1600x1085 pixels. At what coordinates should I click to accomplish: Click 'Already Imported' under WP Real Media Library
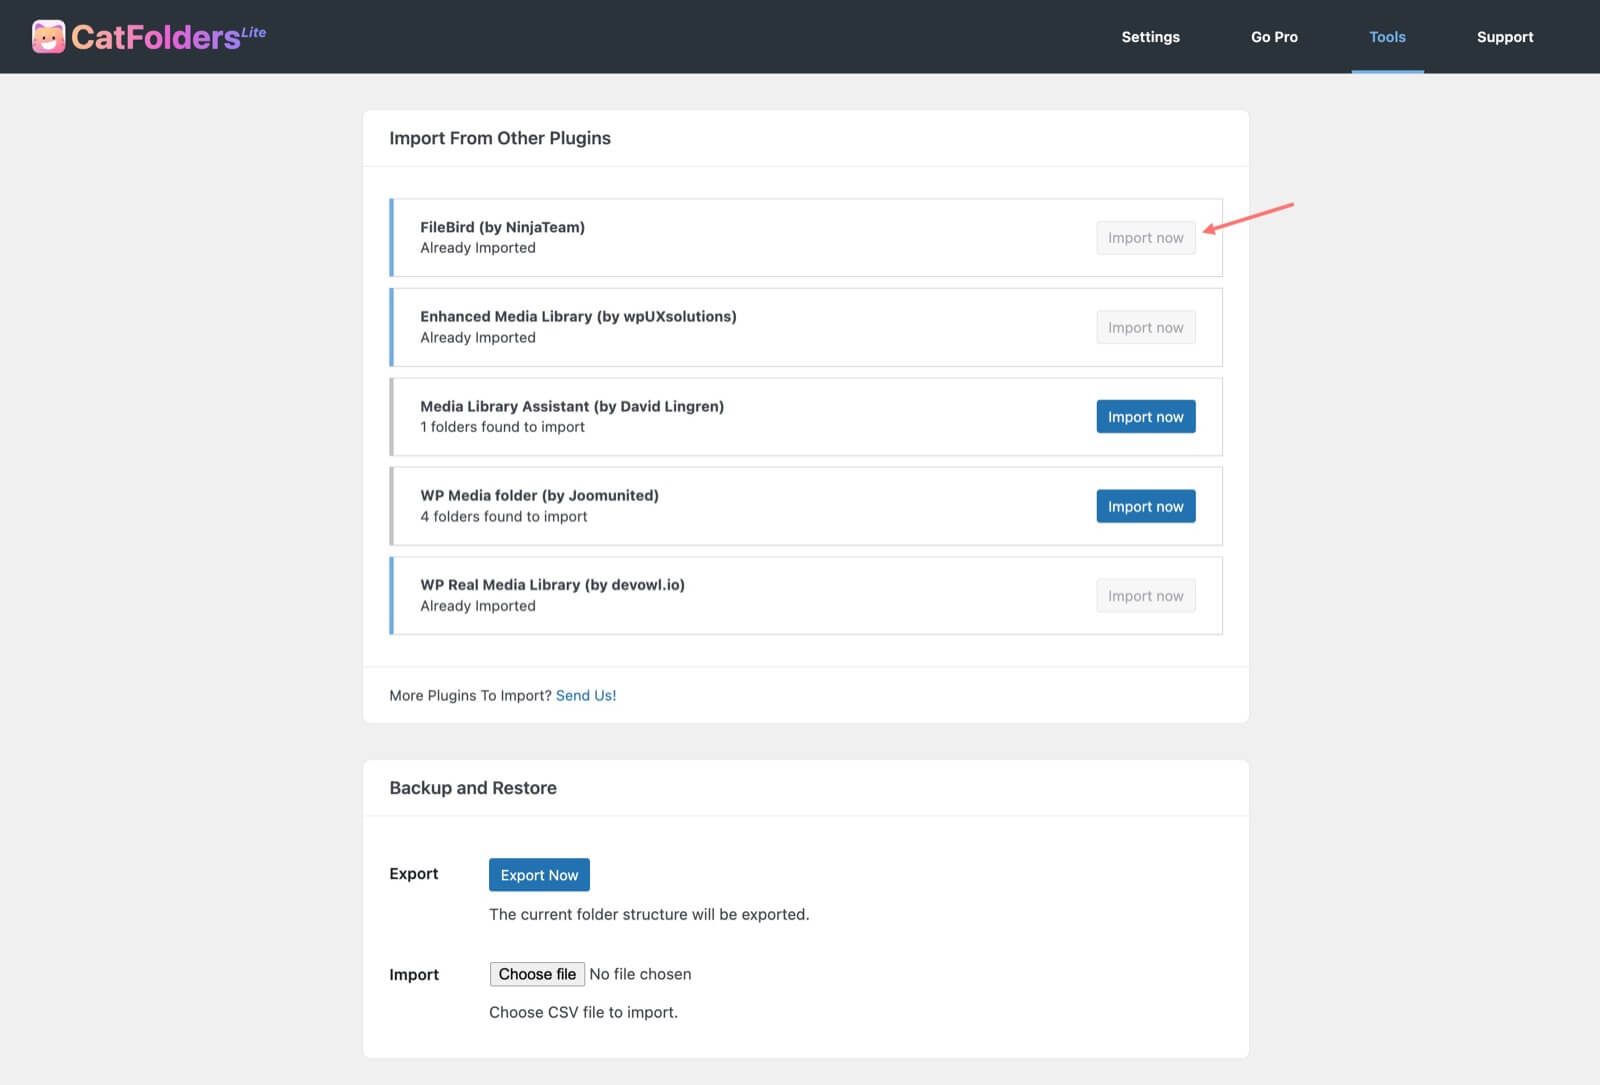coord(478,606)
